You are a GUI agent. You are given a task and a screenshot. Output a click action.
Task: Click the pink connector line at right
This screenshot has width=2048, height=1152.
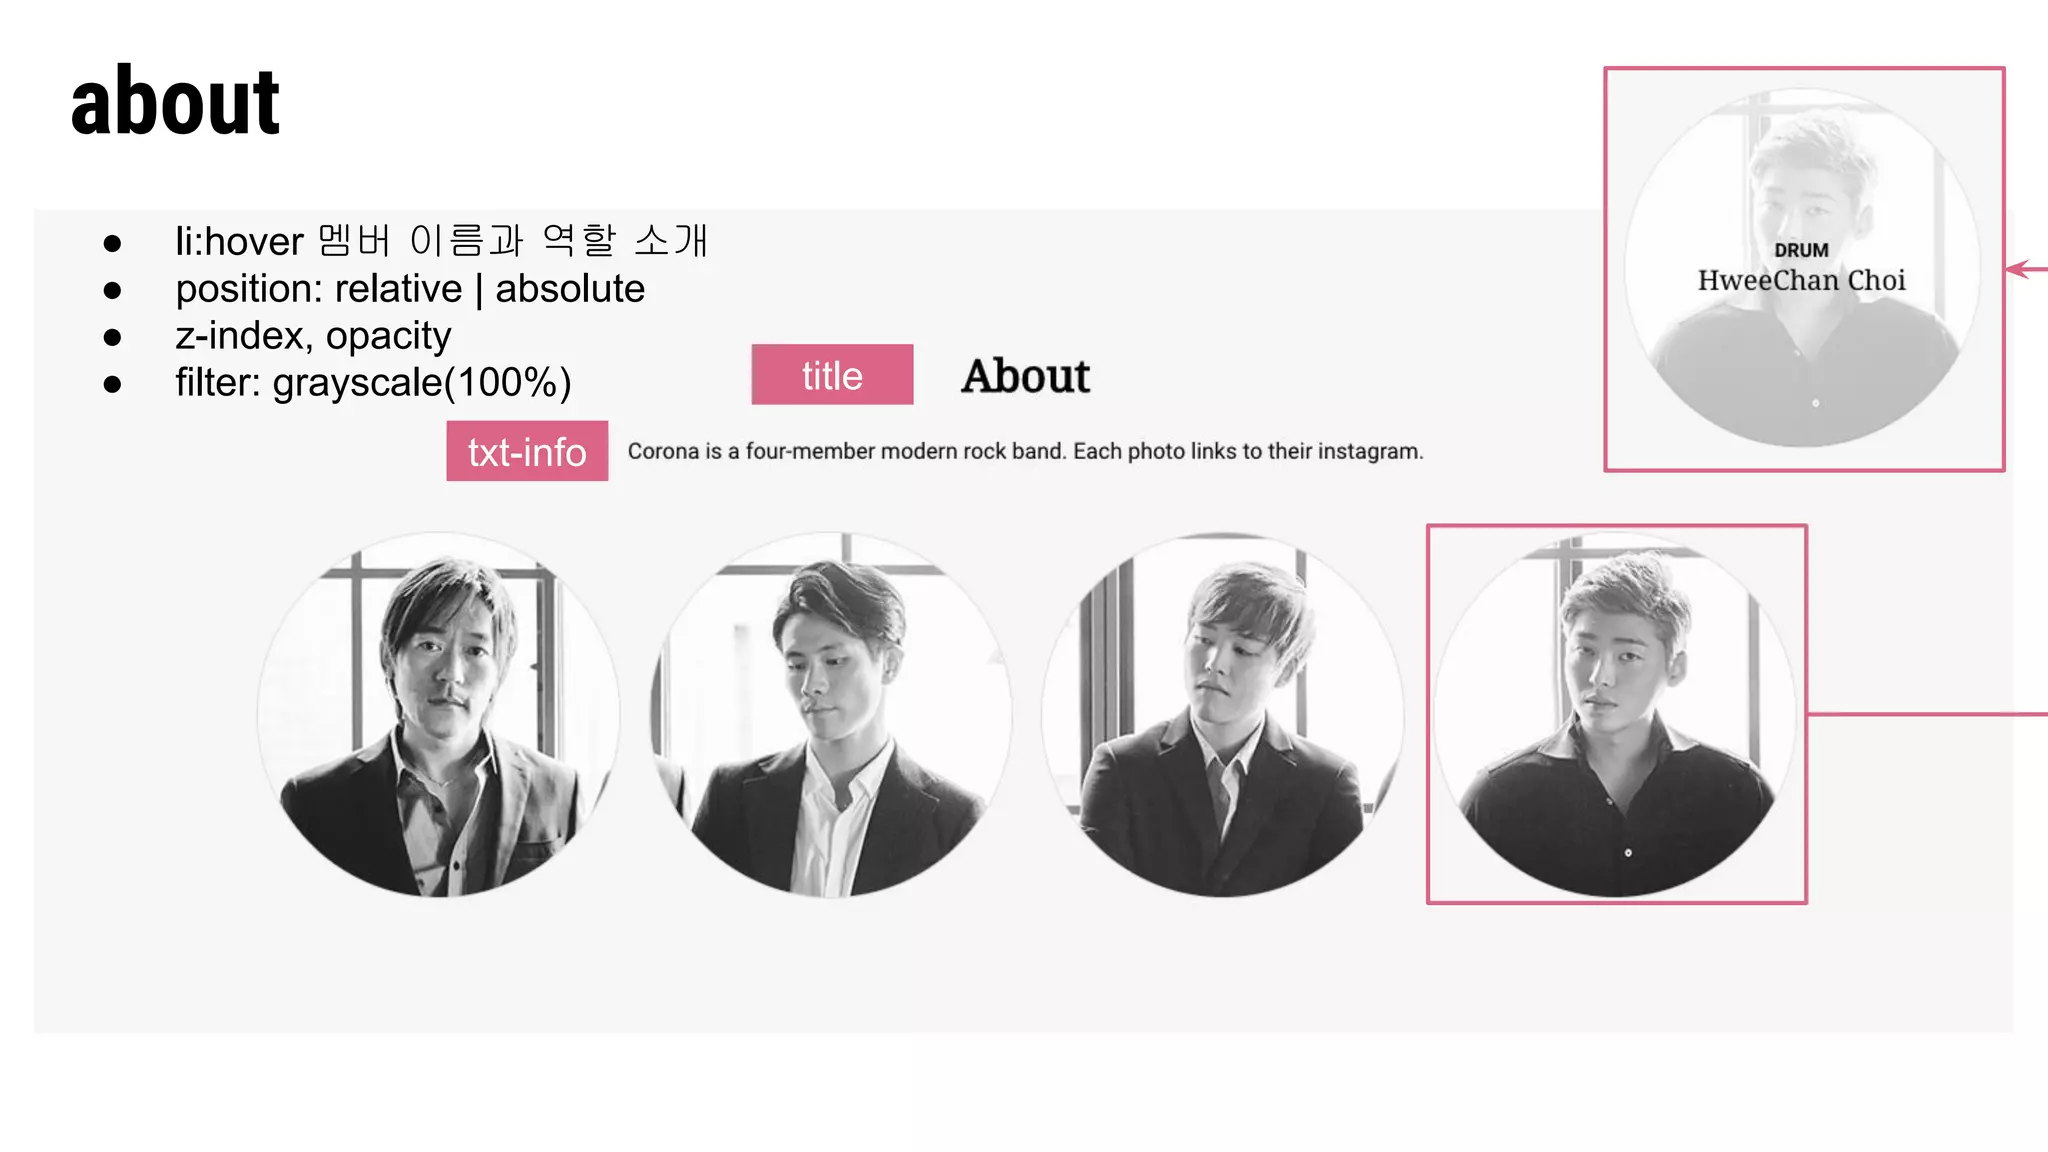(1927, 714)
